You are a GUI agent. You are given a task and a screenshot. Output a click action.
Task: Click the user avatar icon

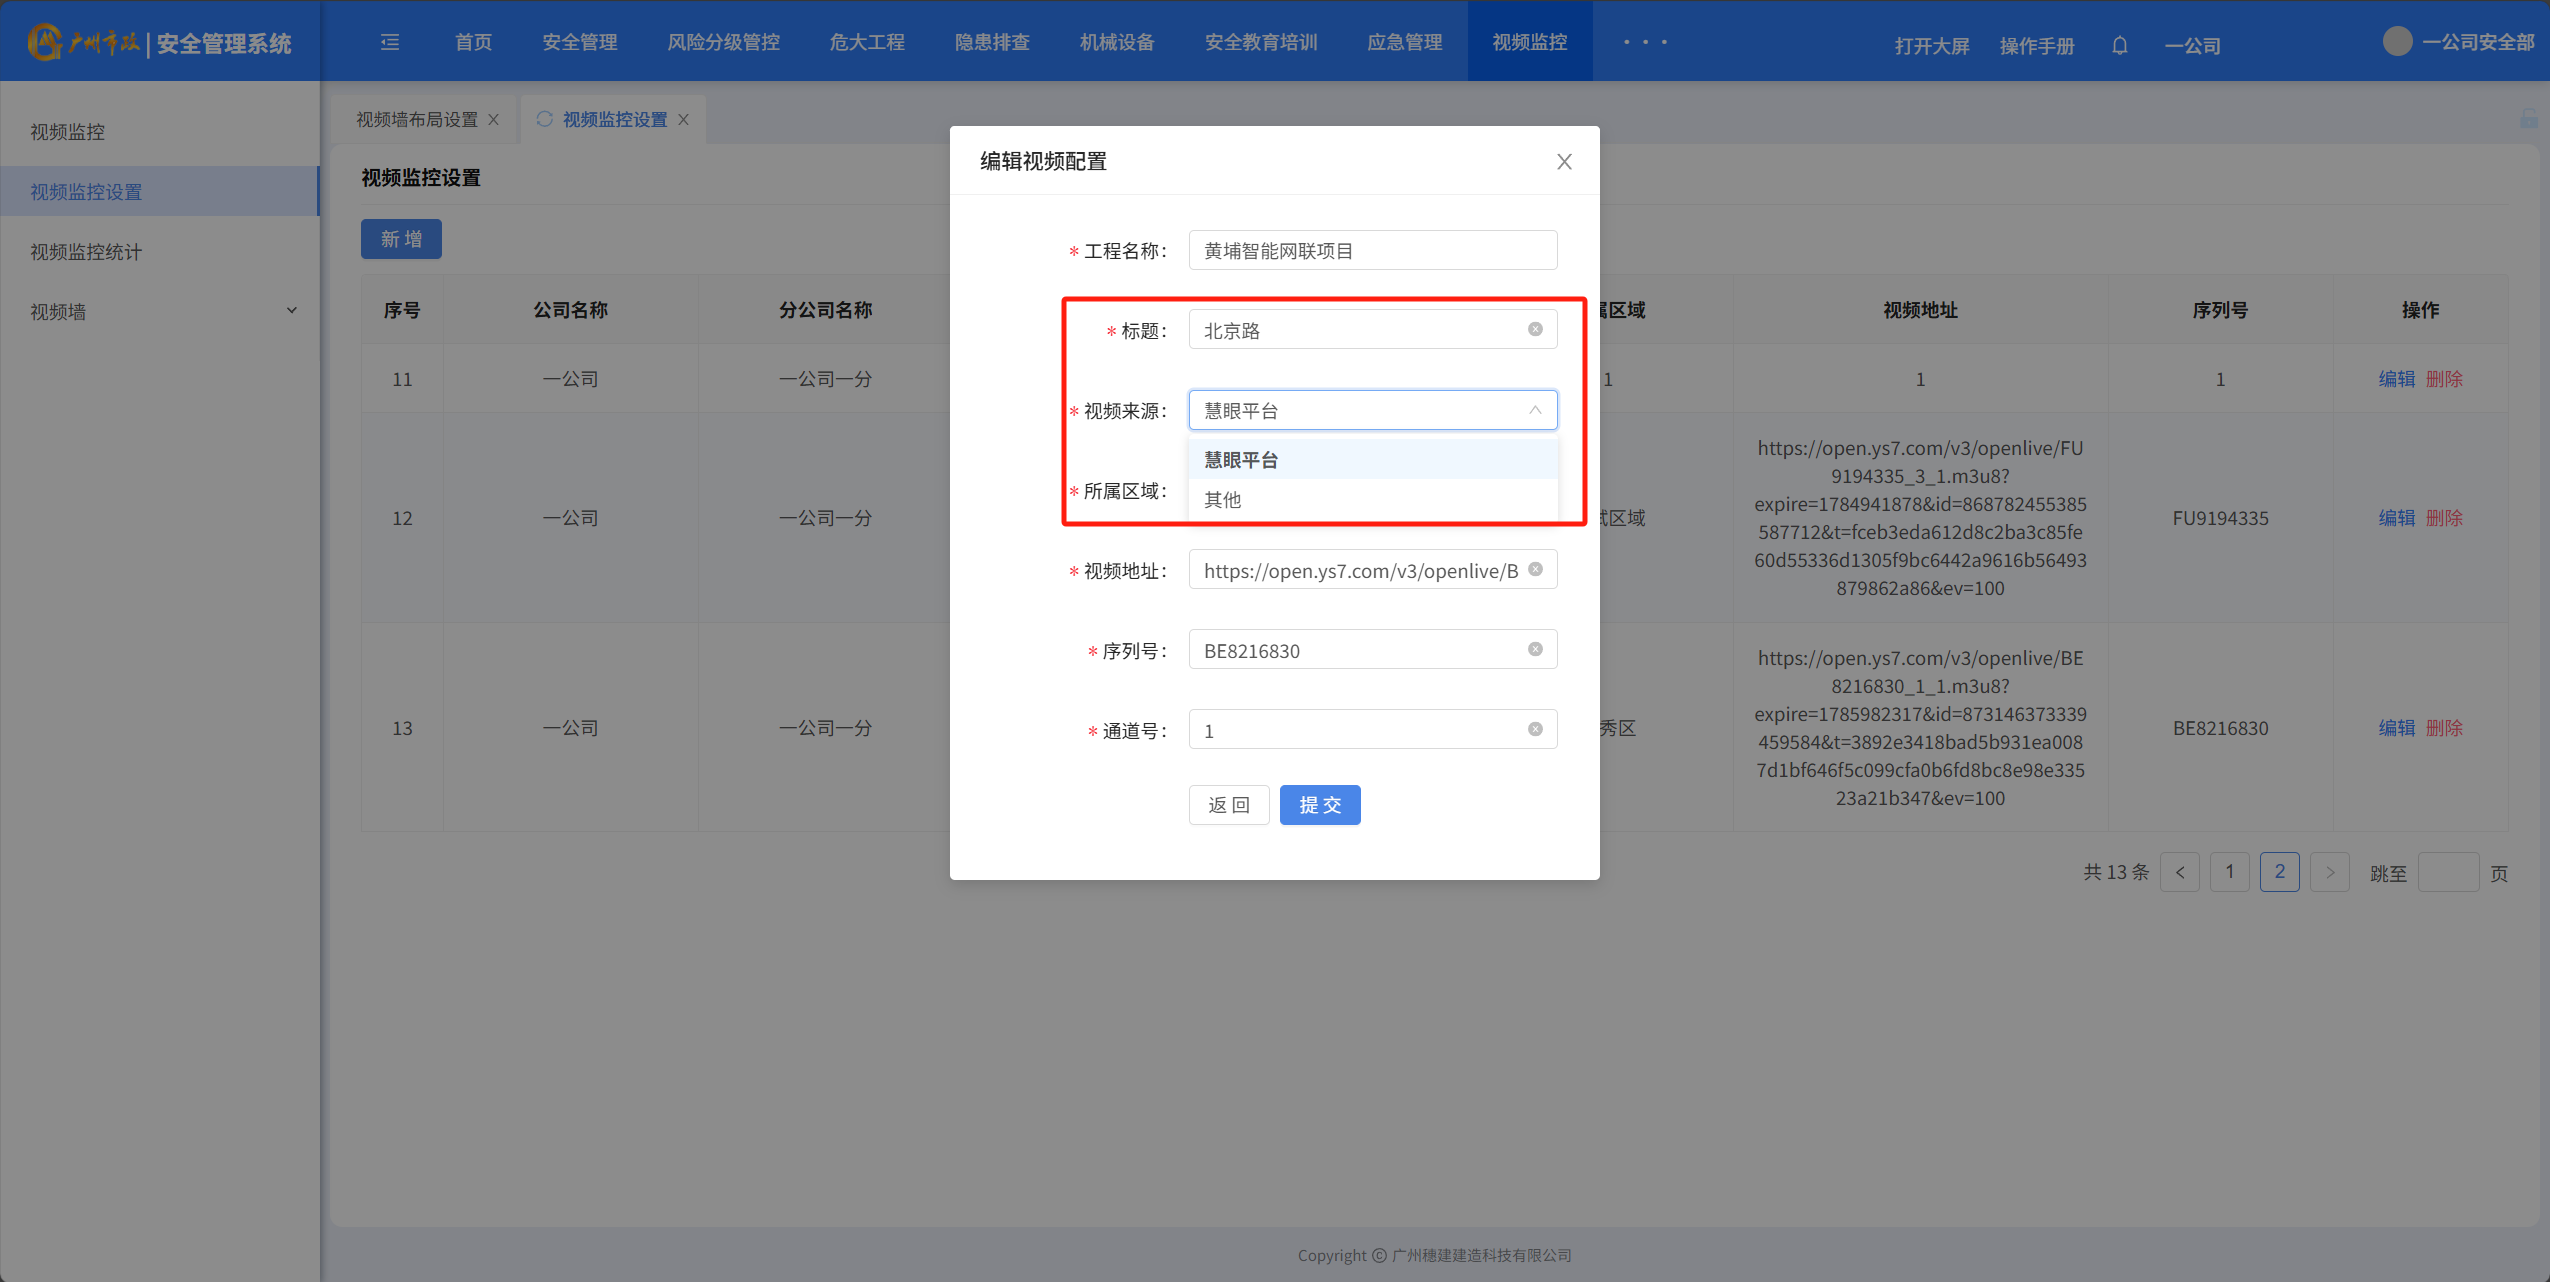coord(2397,42)
